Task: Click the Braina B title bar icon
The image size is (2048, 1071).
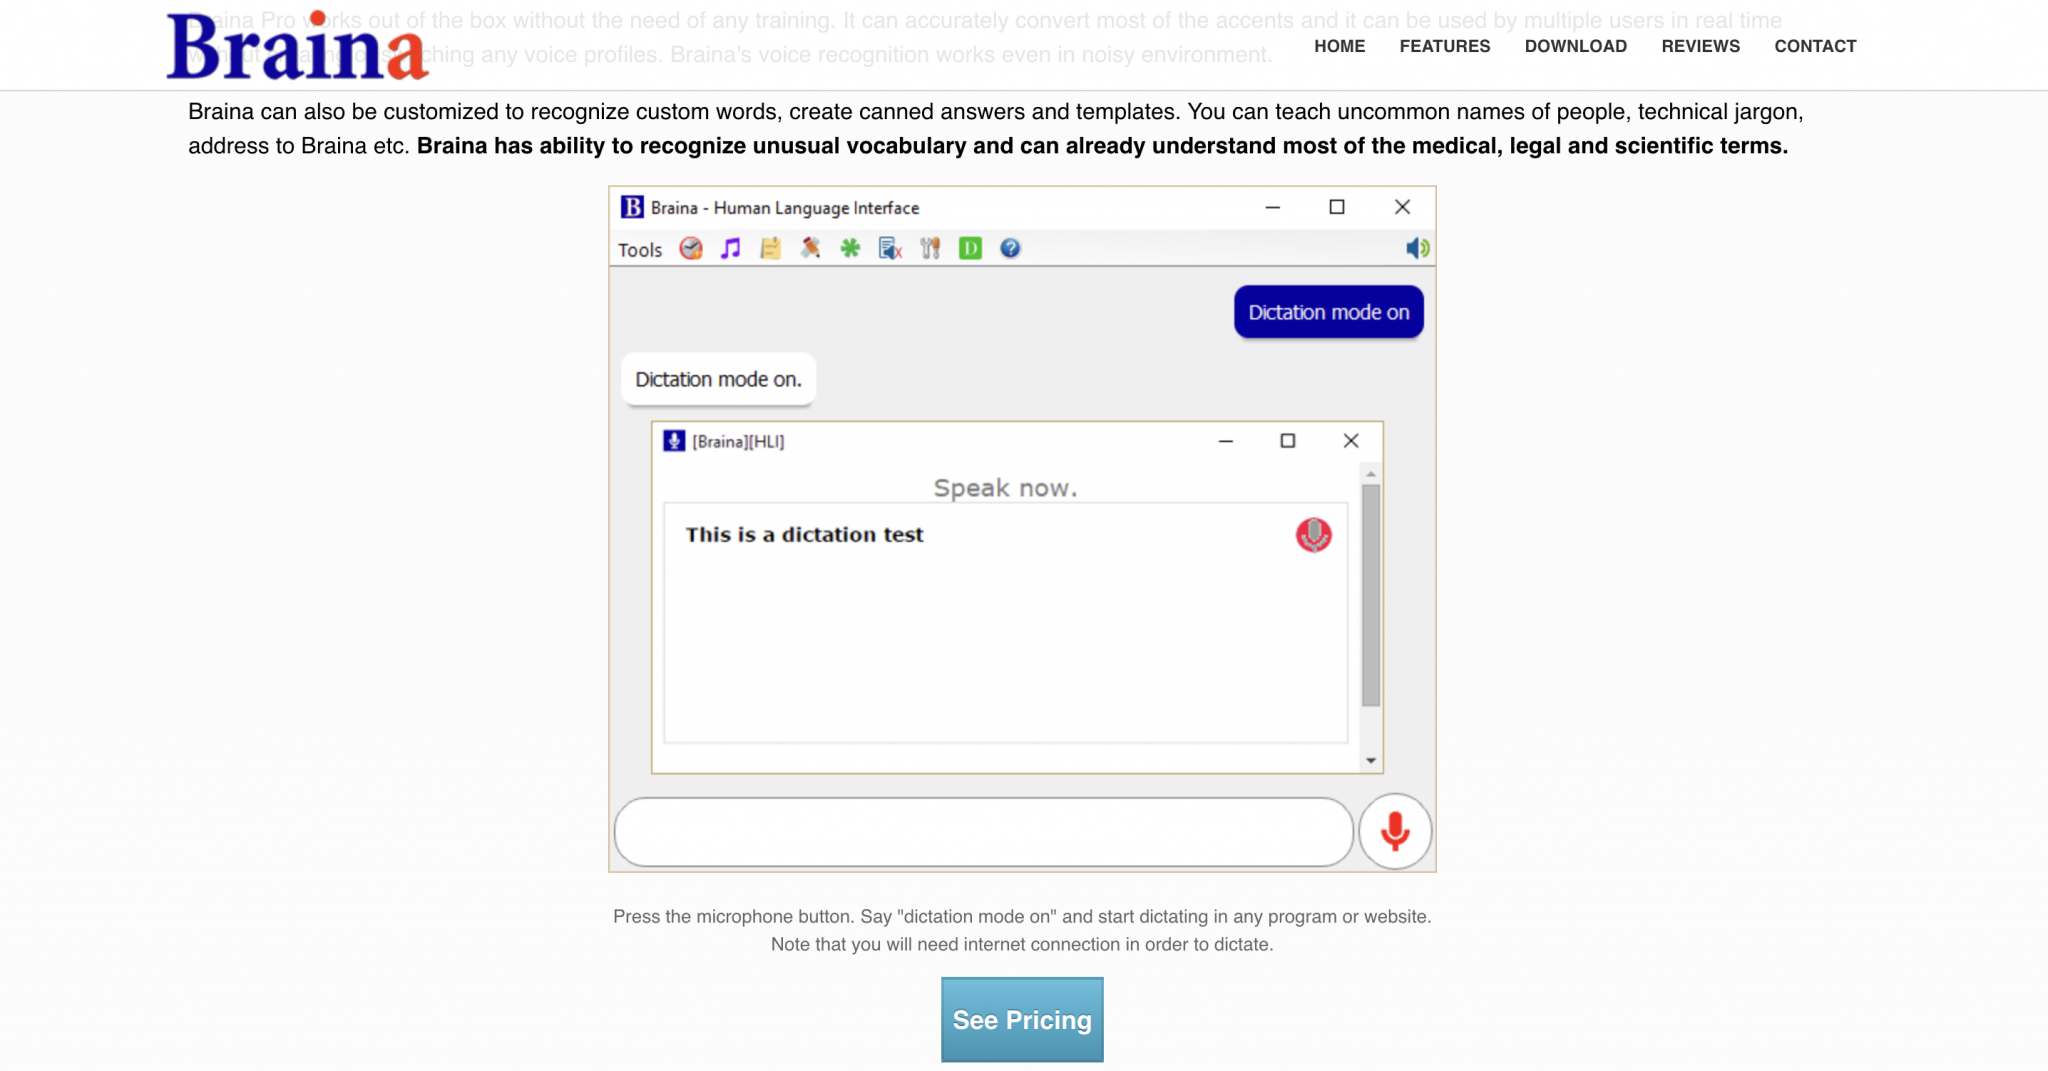Action: pyautogui.click(x=632, y=207)
